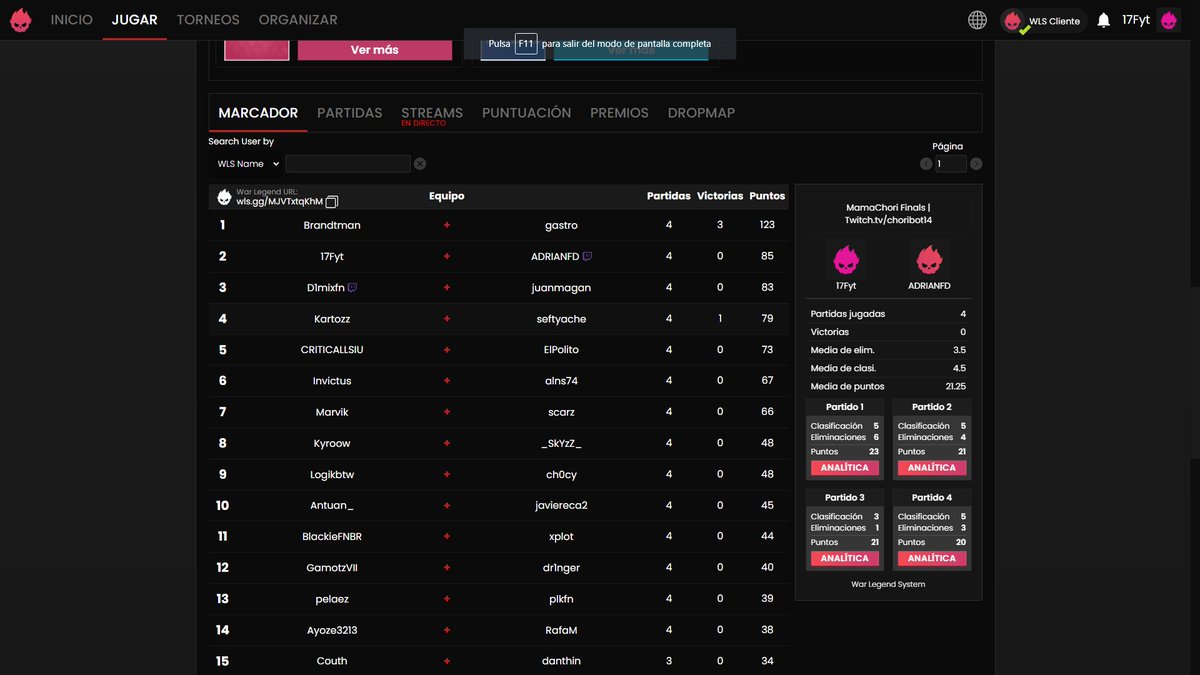The width and height of the screenshot is (1200, 675).
Task: Click 17Fyt's avatar in team panel
Action: 846,261
